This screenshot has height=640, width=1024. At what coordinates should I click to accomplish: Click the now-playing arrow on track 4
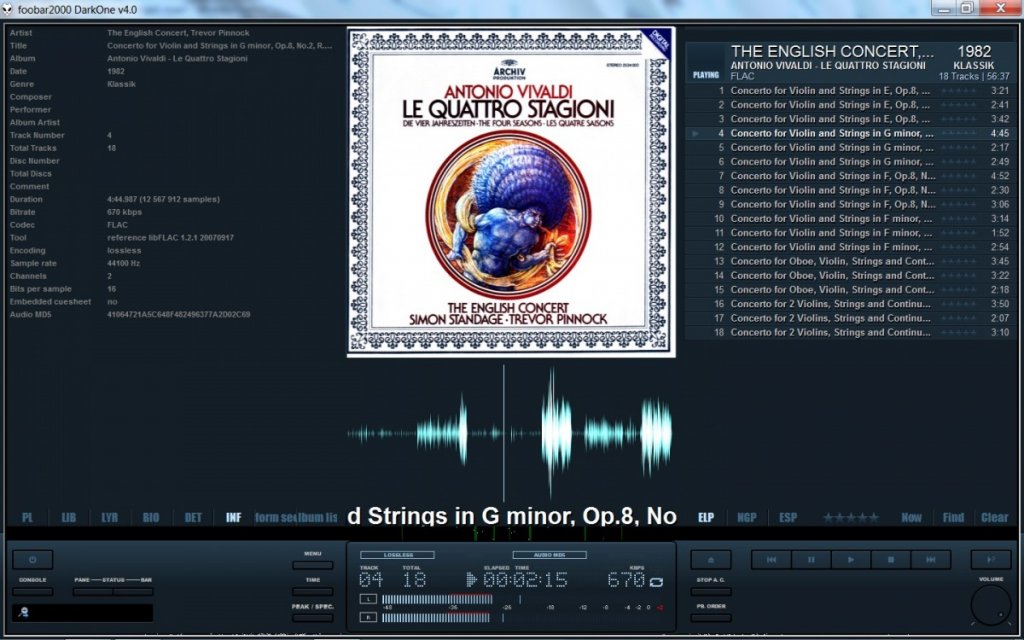pyautogui.click(x=696, y=133)
